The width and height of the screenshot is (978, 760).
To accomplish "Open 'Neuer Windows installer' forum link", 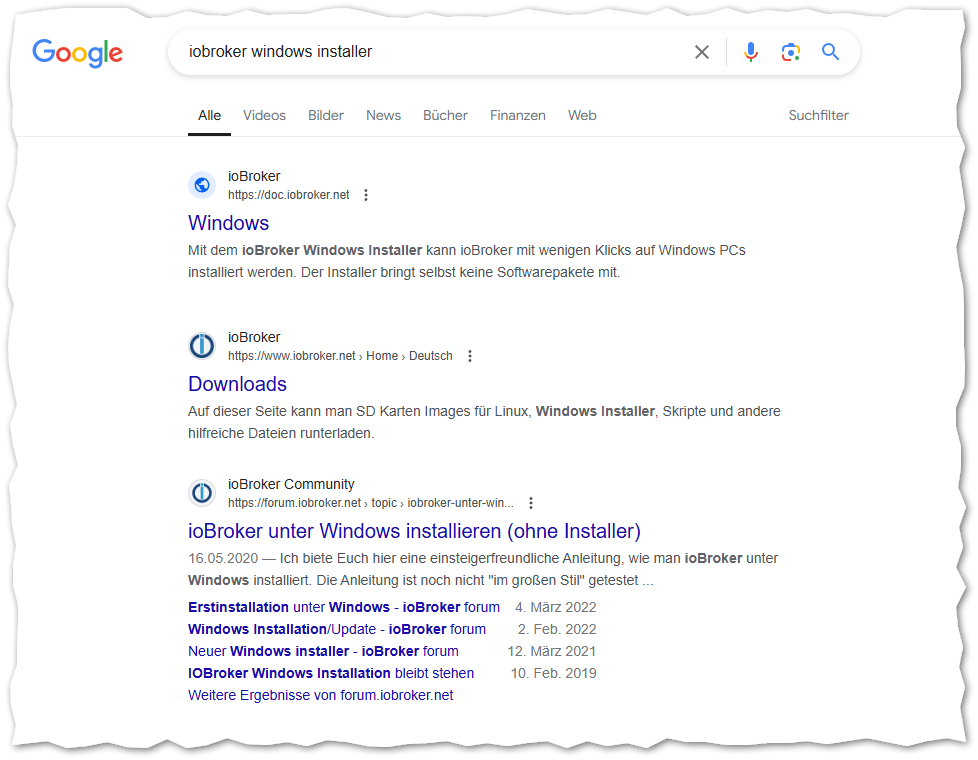I will coord(323,651).
